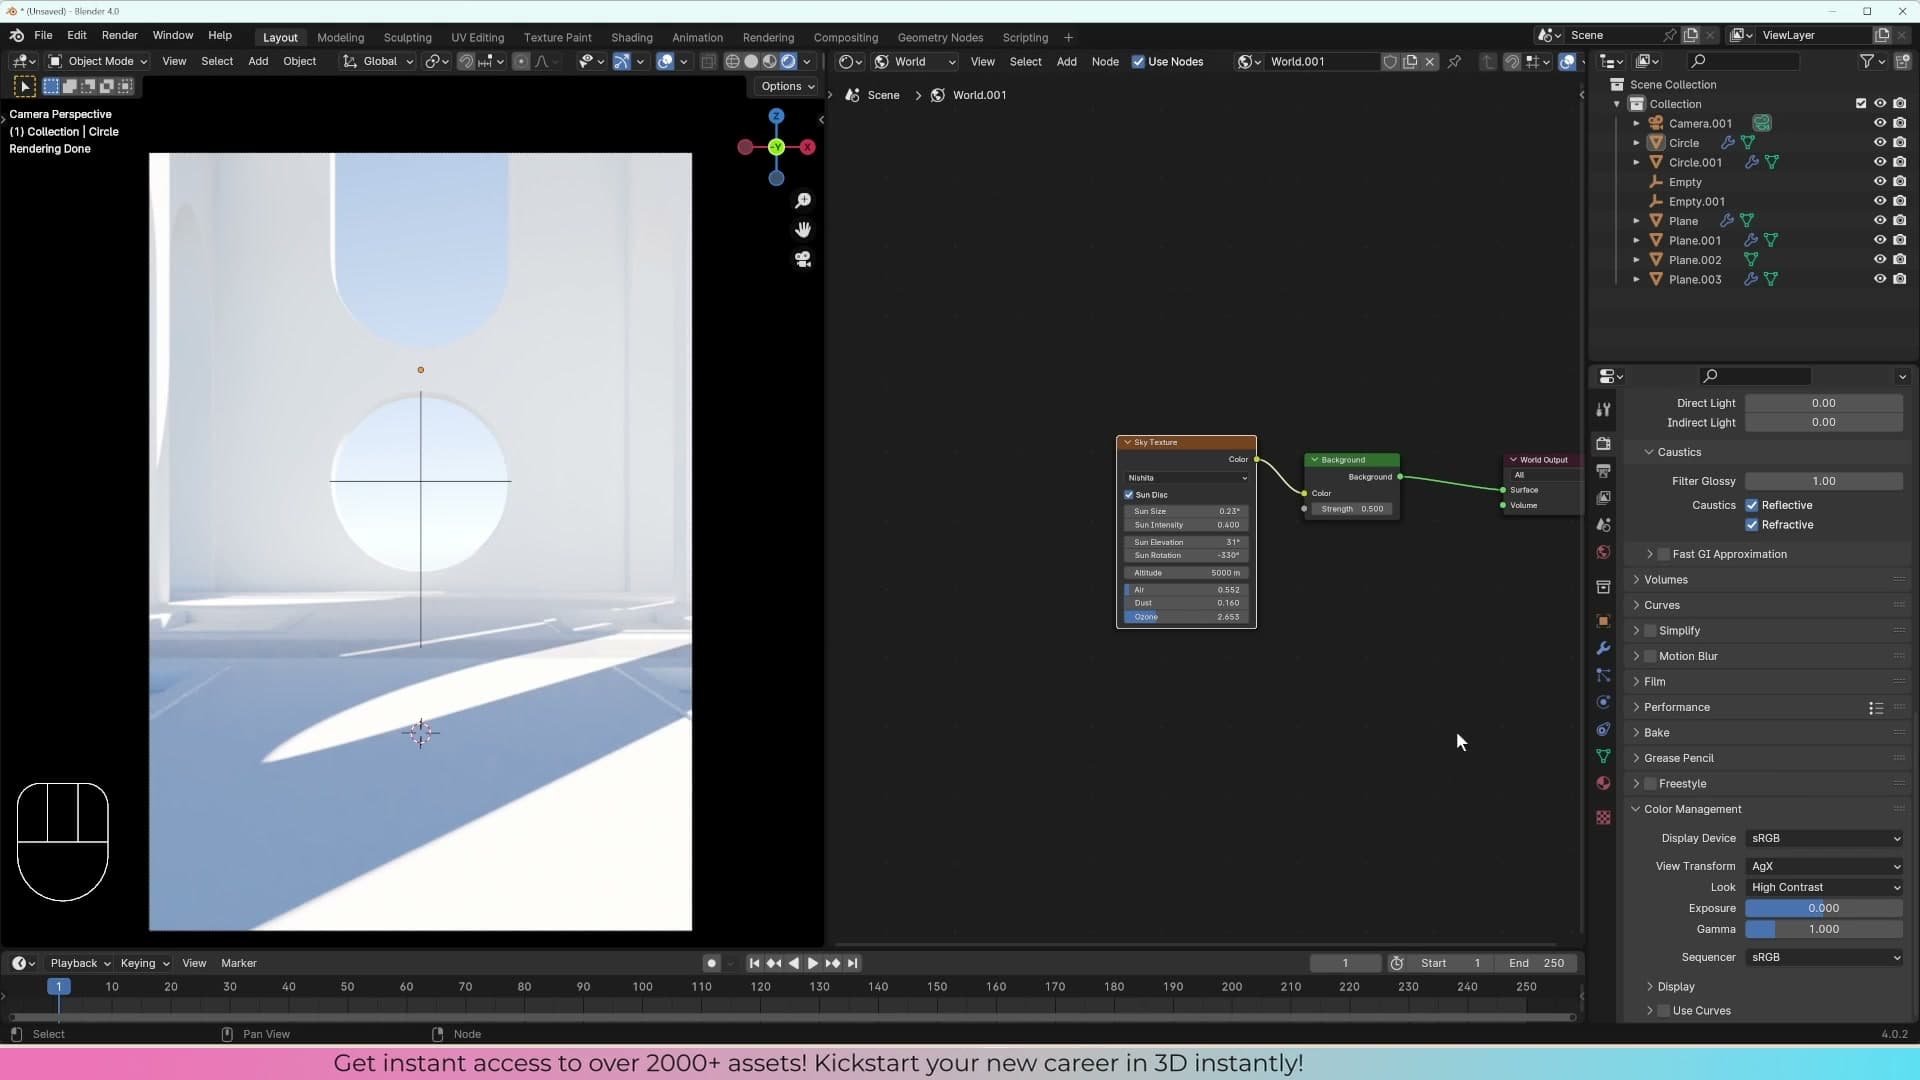The width and height of the screenshot is (1920, 1080).
Task: Toggle Use Nodes checkbox
Action: tap(1138, 61)
